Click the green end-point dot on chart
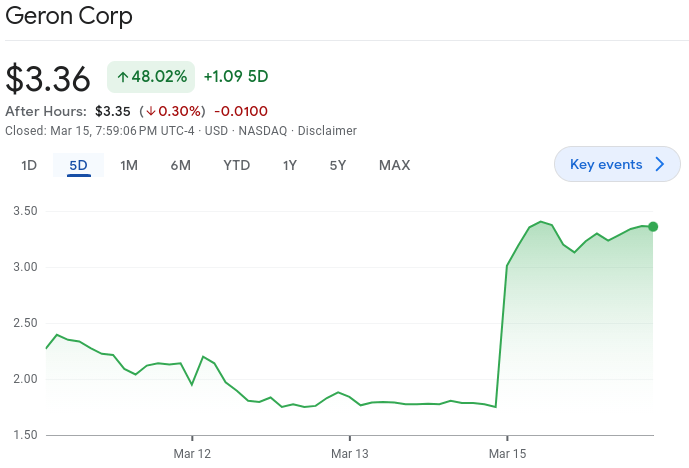The height and width of the screenshot is (468, 689). point(653,227)
